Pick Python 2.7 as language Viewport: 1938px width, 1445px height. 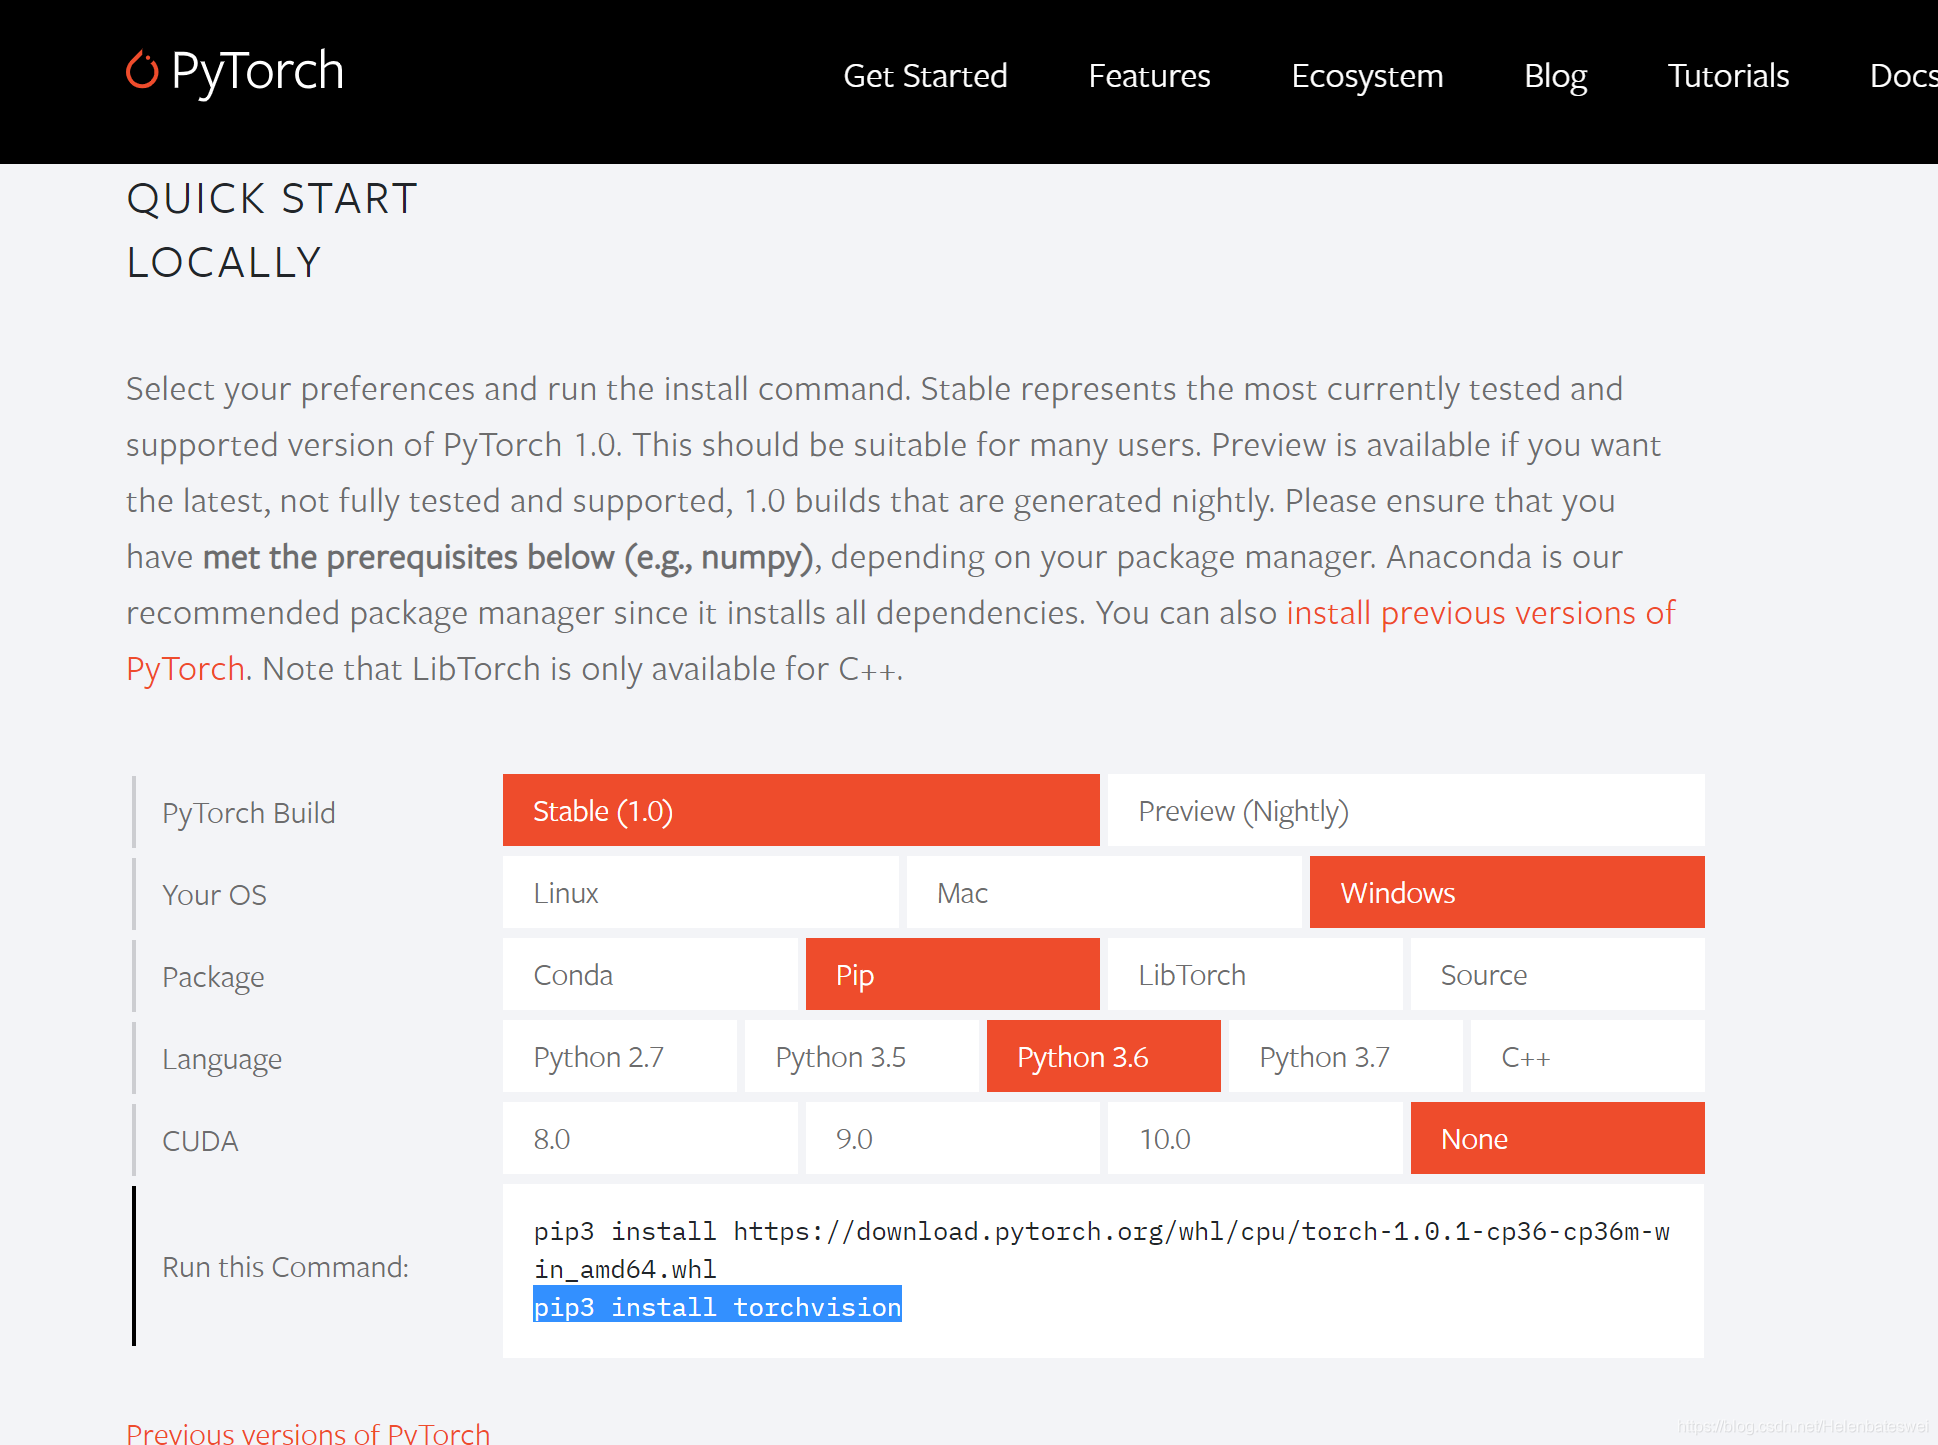620,1056
